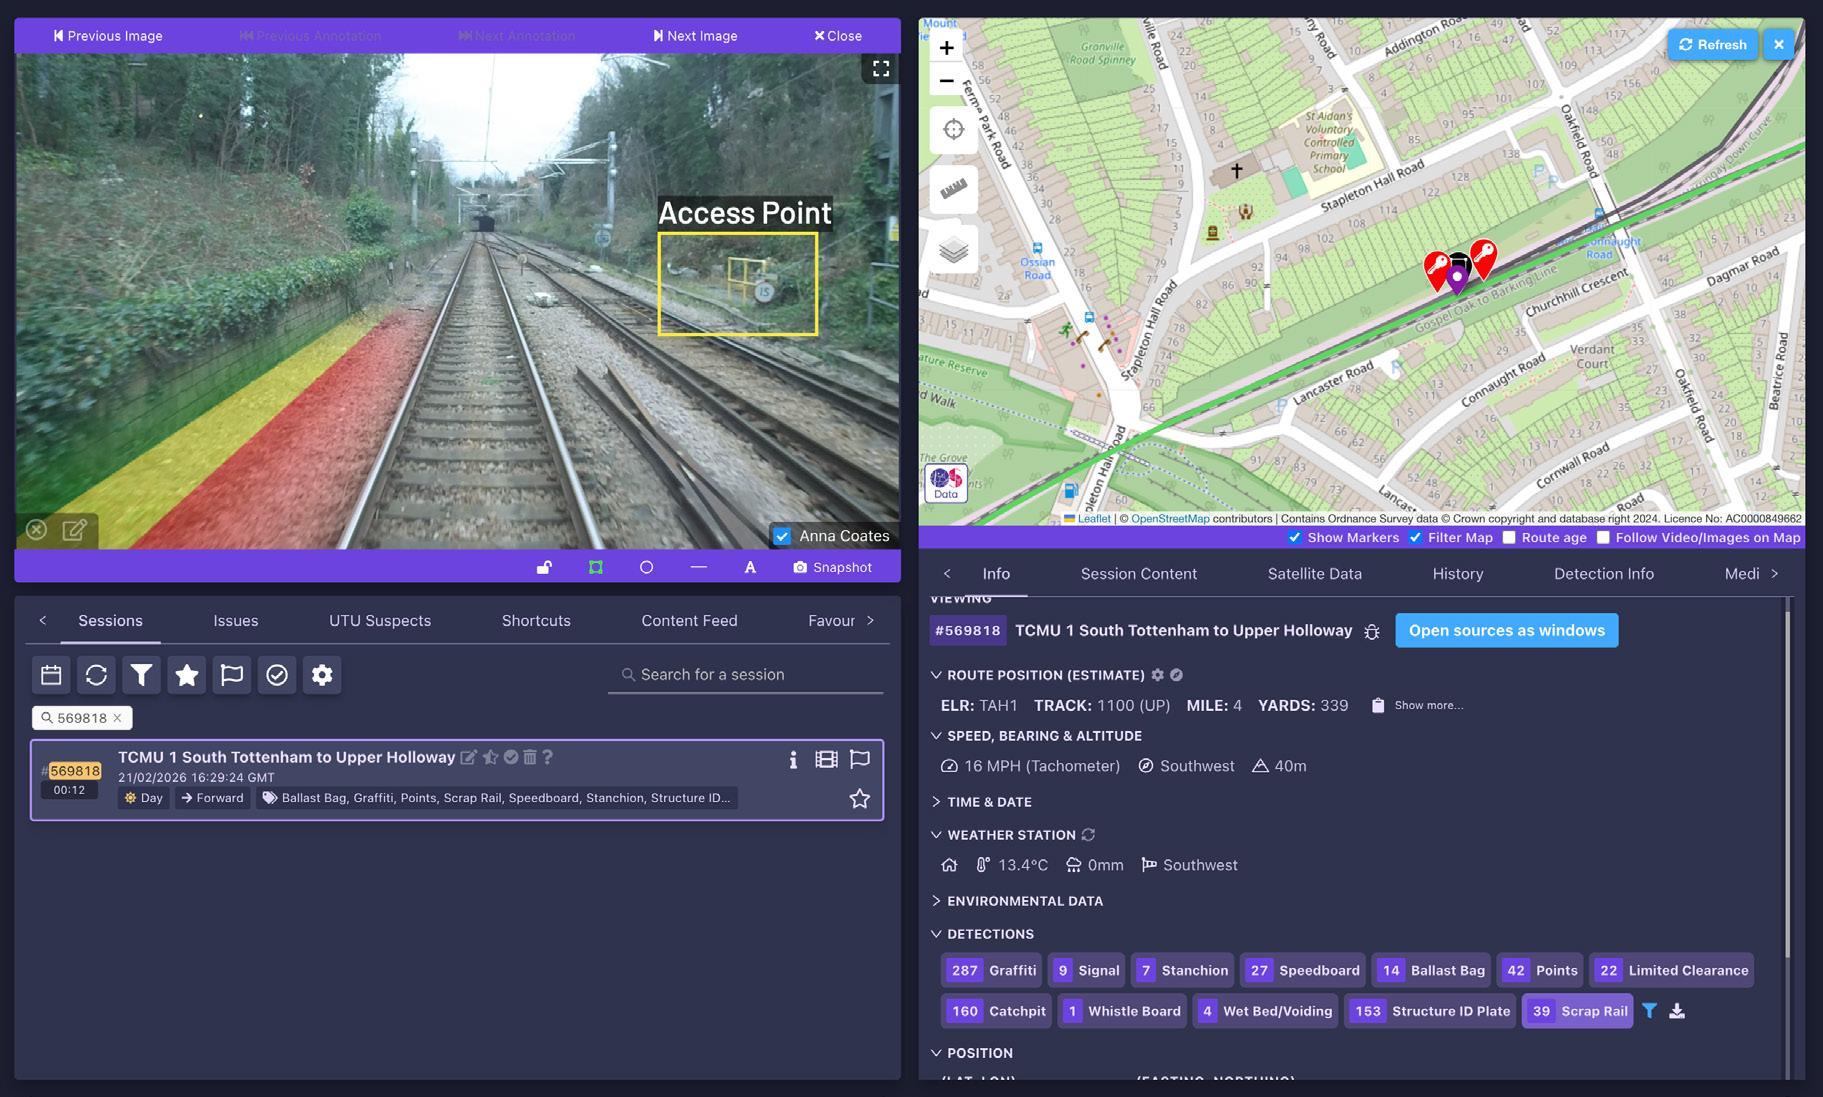1823x1097 pixels.
Task: Open the map layers control
Action: pyautogui.click(x=954, y=250)
